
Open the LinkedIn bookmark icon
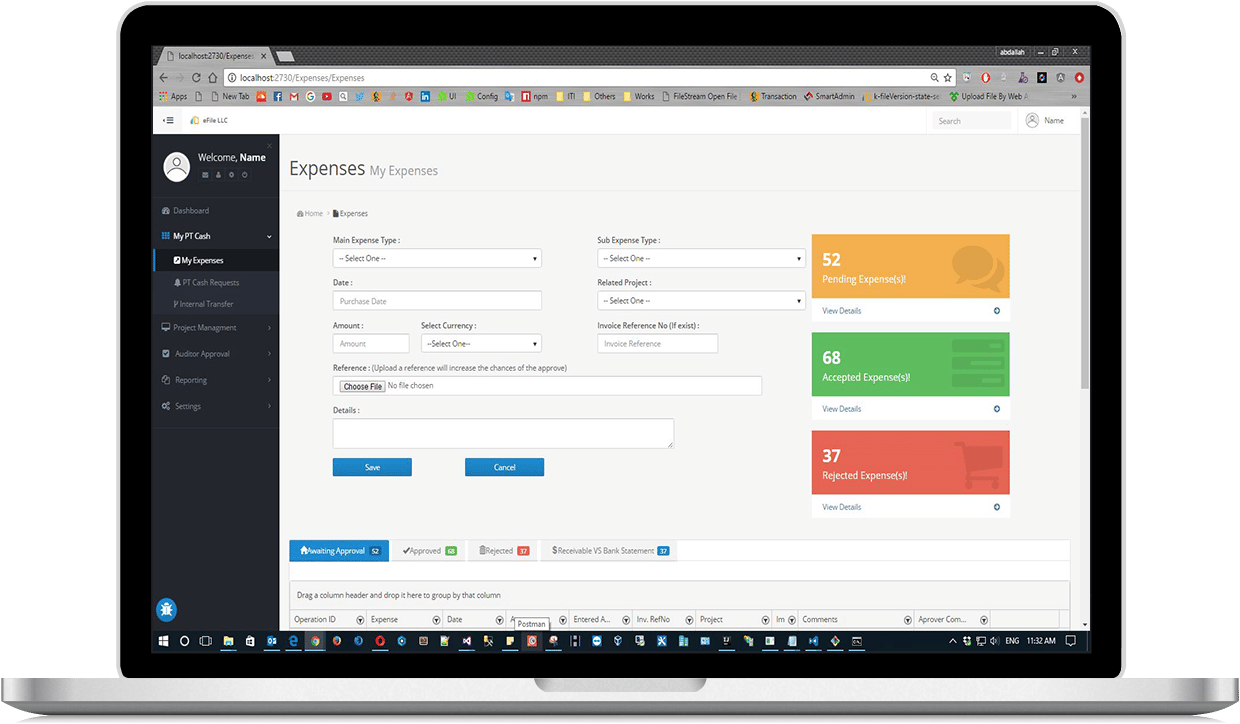[x=425, y=96]
